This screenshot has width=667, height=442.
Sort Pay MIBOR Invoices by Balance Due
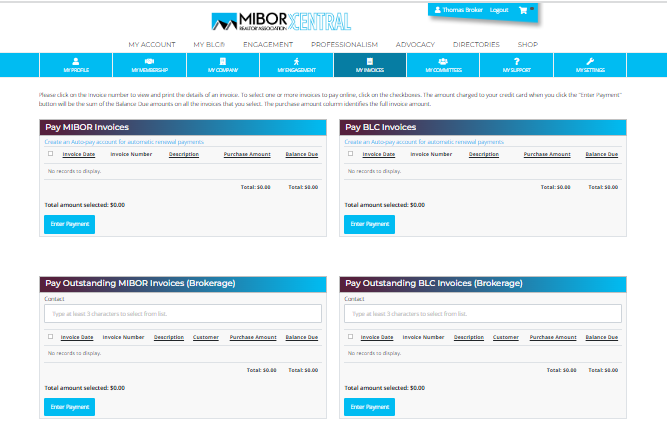click(302, 154)
